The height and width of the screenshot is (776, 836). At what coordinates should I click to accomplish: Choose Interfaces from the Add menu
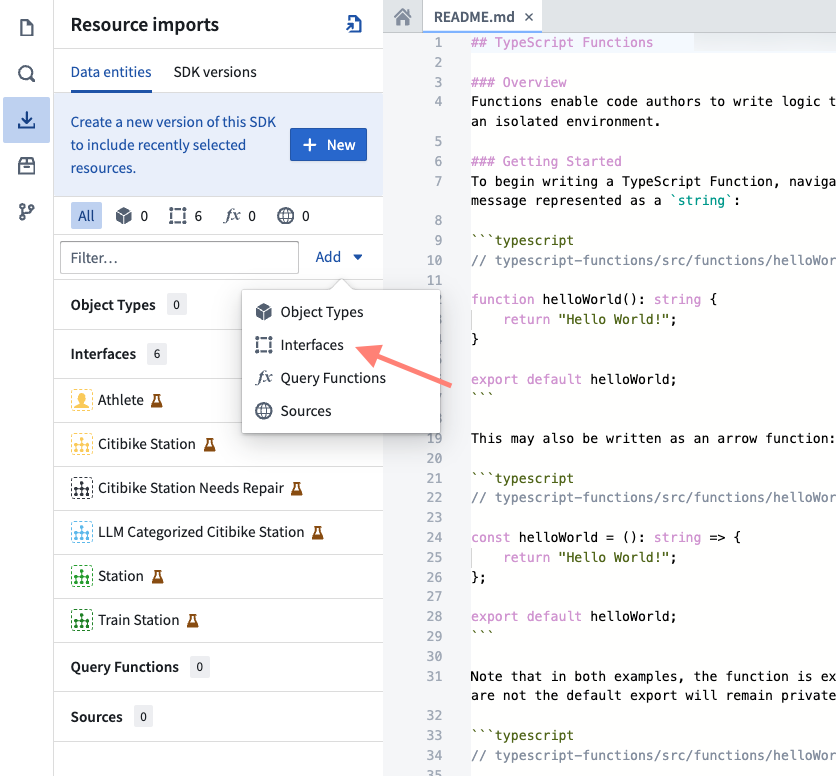pyautogui.click(x=311, y=345)
